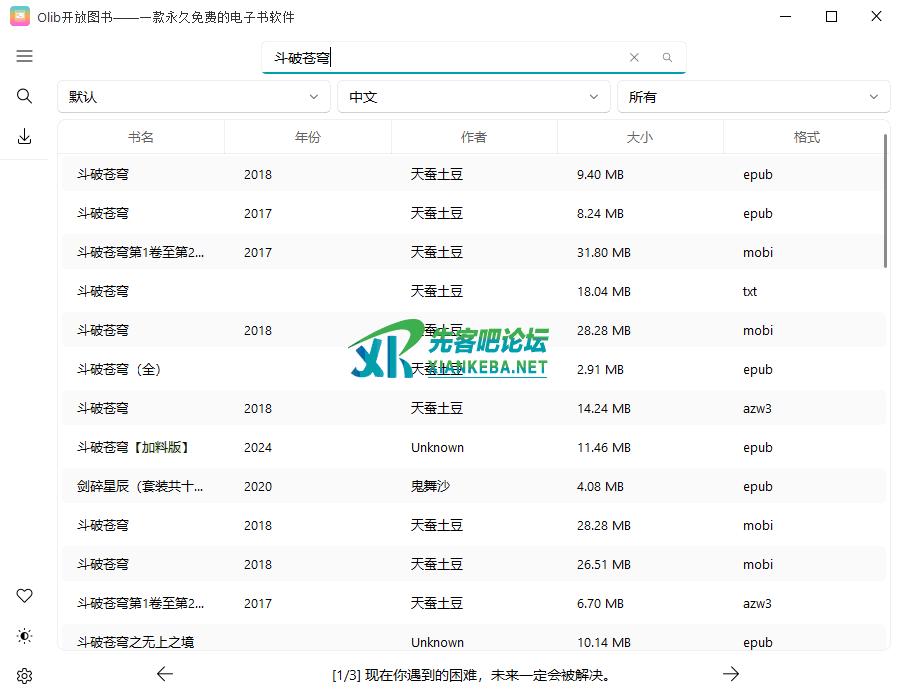Open the downloads page icon
This screenshot has height=700, width=900.
25,137
